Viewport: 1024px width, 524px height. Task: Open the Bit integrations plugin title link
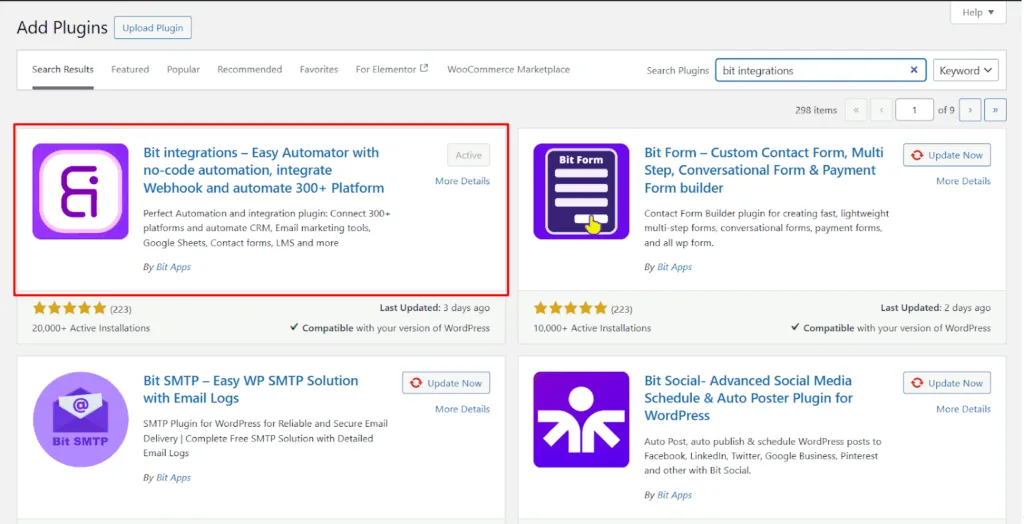click(x=264, y=171)
